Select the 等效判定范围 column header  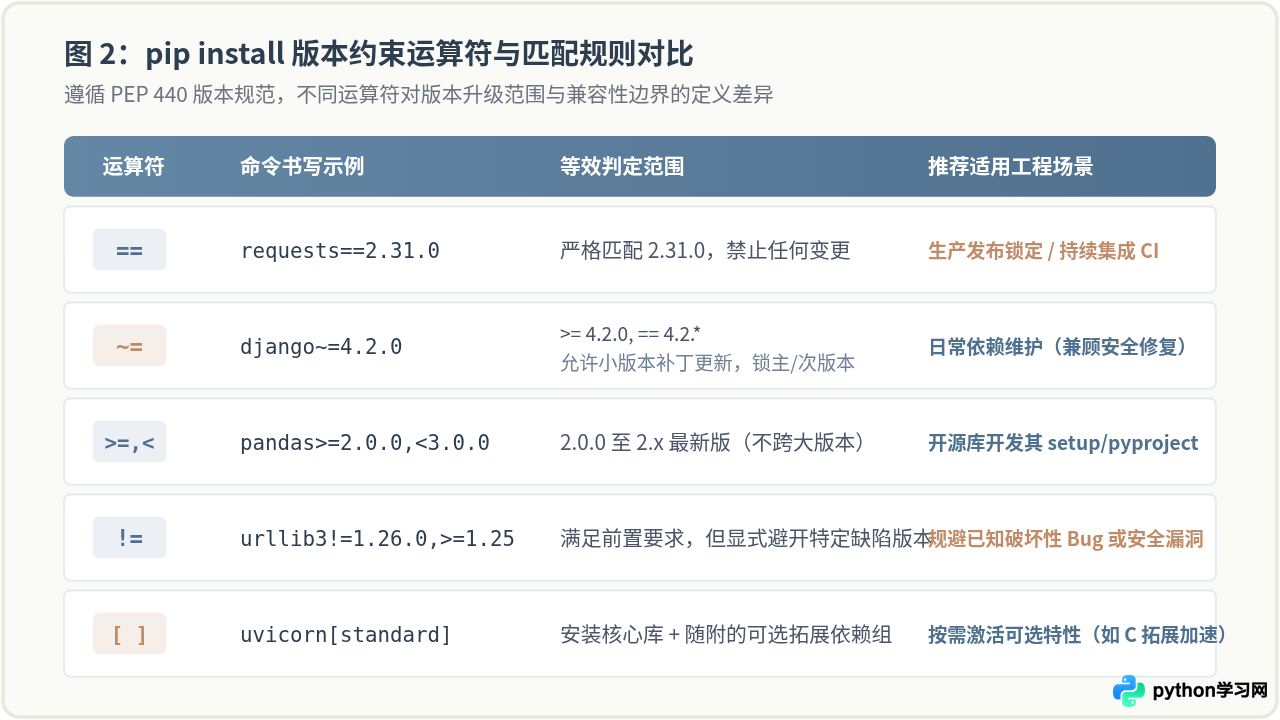point(622,166)
